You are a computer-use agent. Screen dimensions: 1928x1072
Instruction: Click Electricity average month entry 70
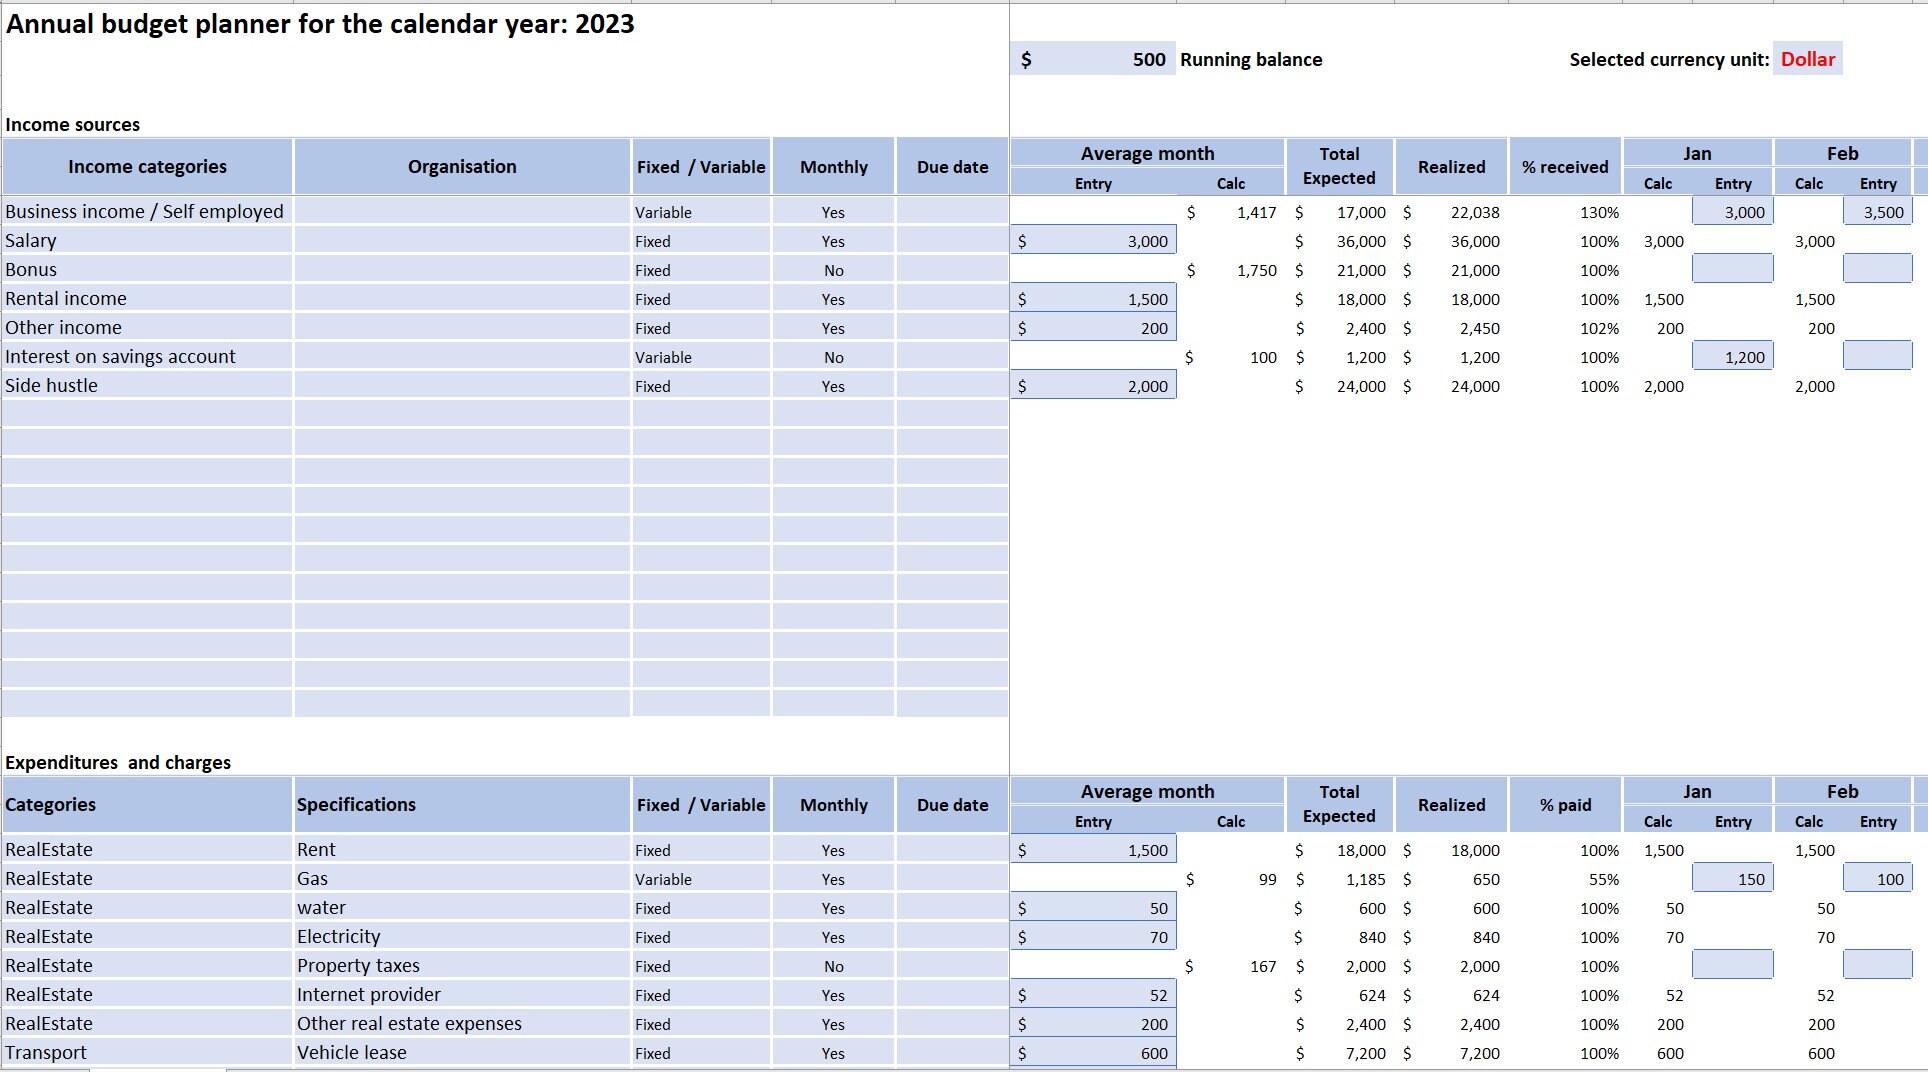1093,936
